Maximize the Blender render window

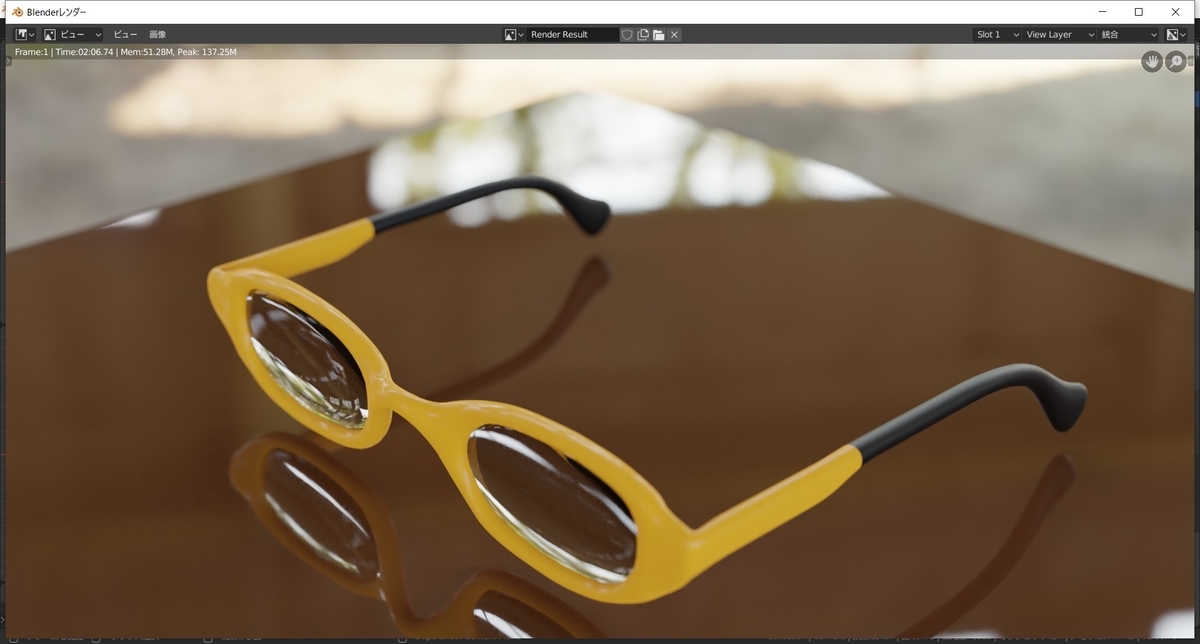click(x=1138, y=12)
